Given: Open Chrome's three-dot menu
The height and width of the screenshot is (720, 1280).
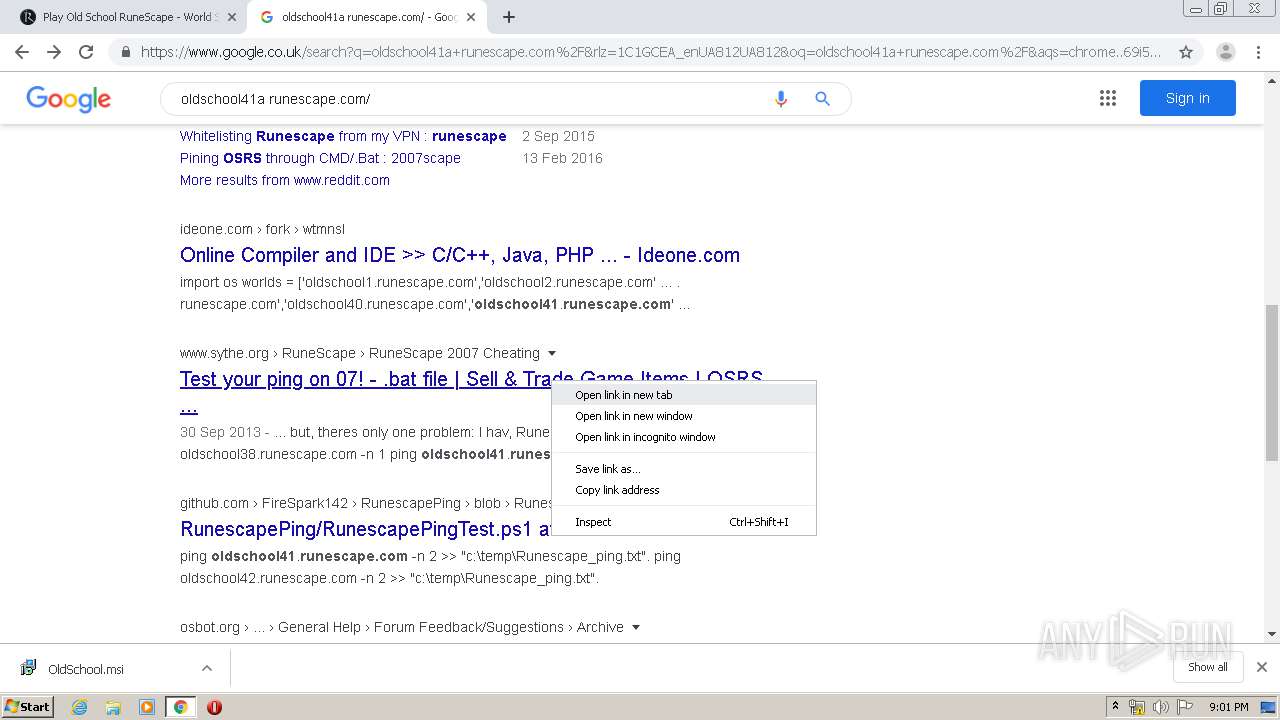Looking at the screenshot, I should coord(1259,52).
